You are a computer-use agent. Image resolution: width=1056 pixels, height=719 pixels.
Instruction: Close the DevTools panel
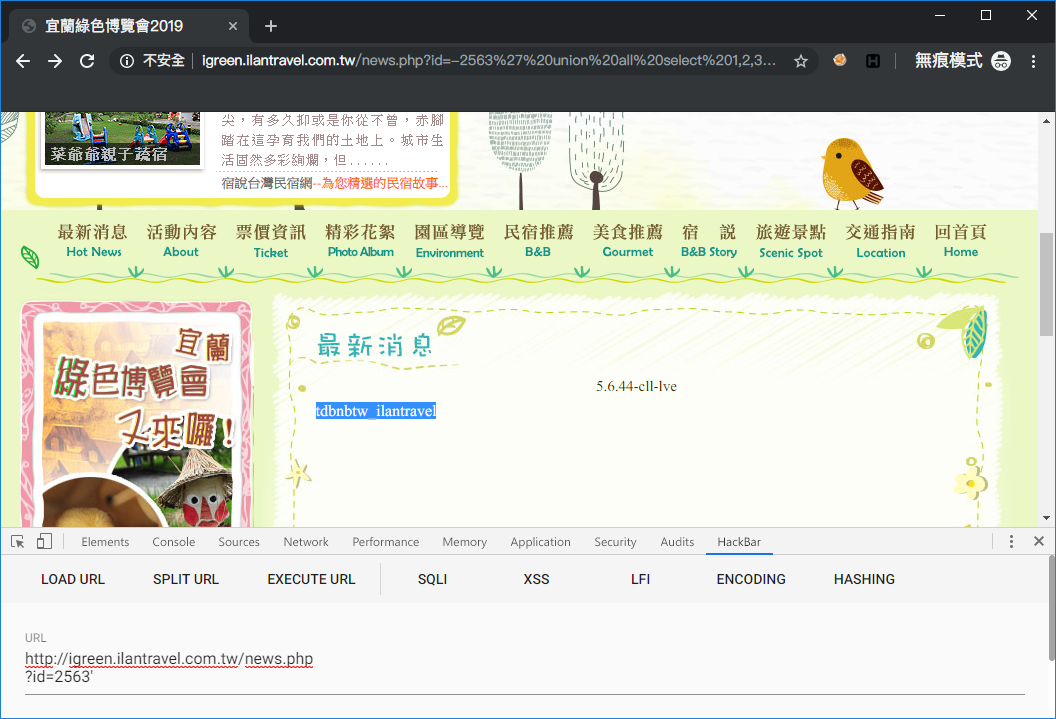1038,541
